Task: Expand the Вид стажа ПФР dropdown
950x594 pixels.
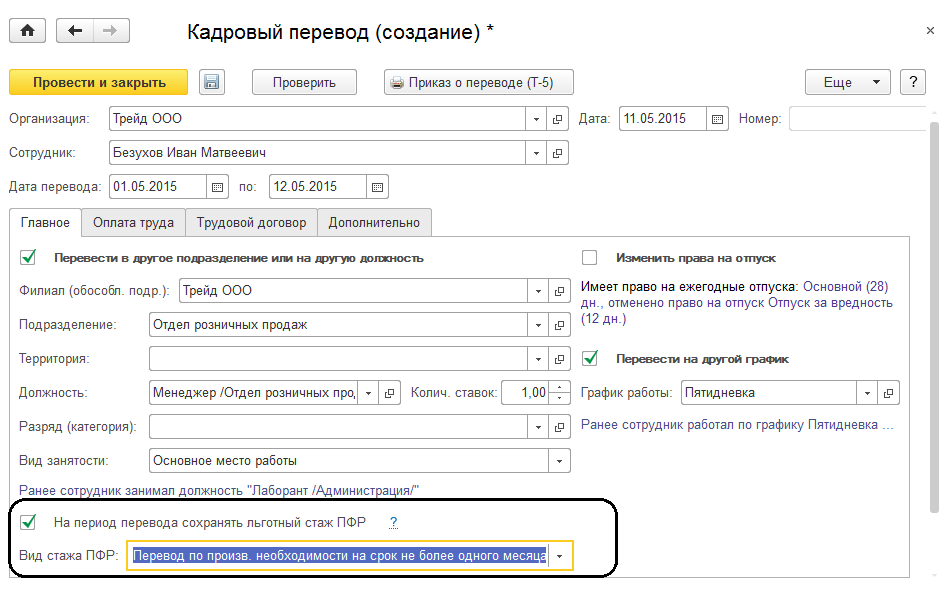Action: point(560,555)
